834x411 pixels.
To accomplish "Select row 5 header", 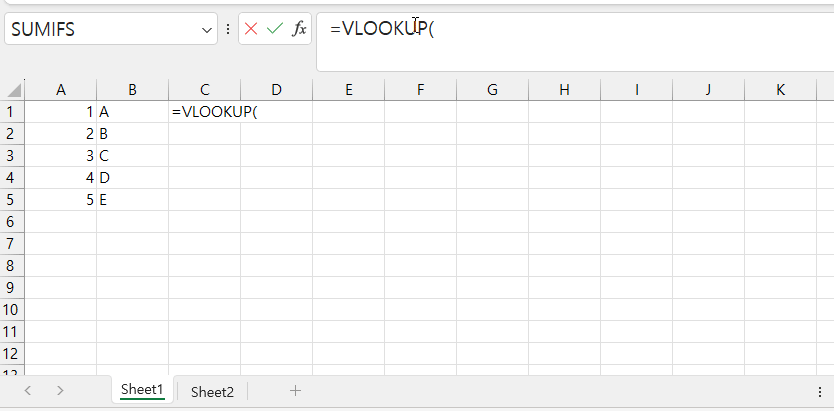I will click(x=12, y=200).
